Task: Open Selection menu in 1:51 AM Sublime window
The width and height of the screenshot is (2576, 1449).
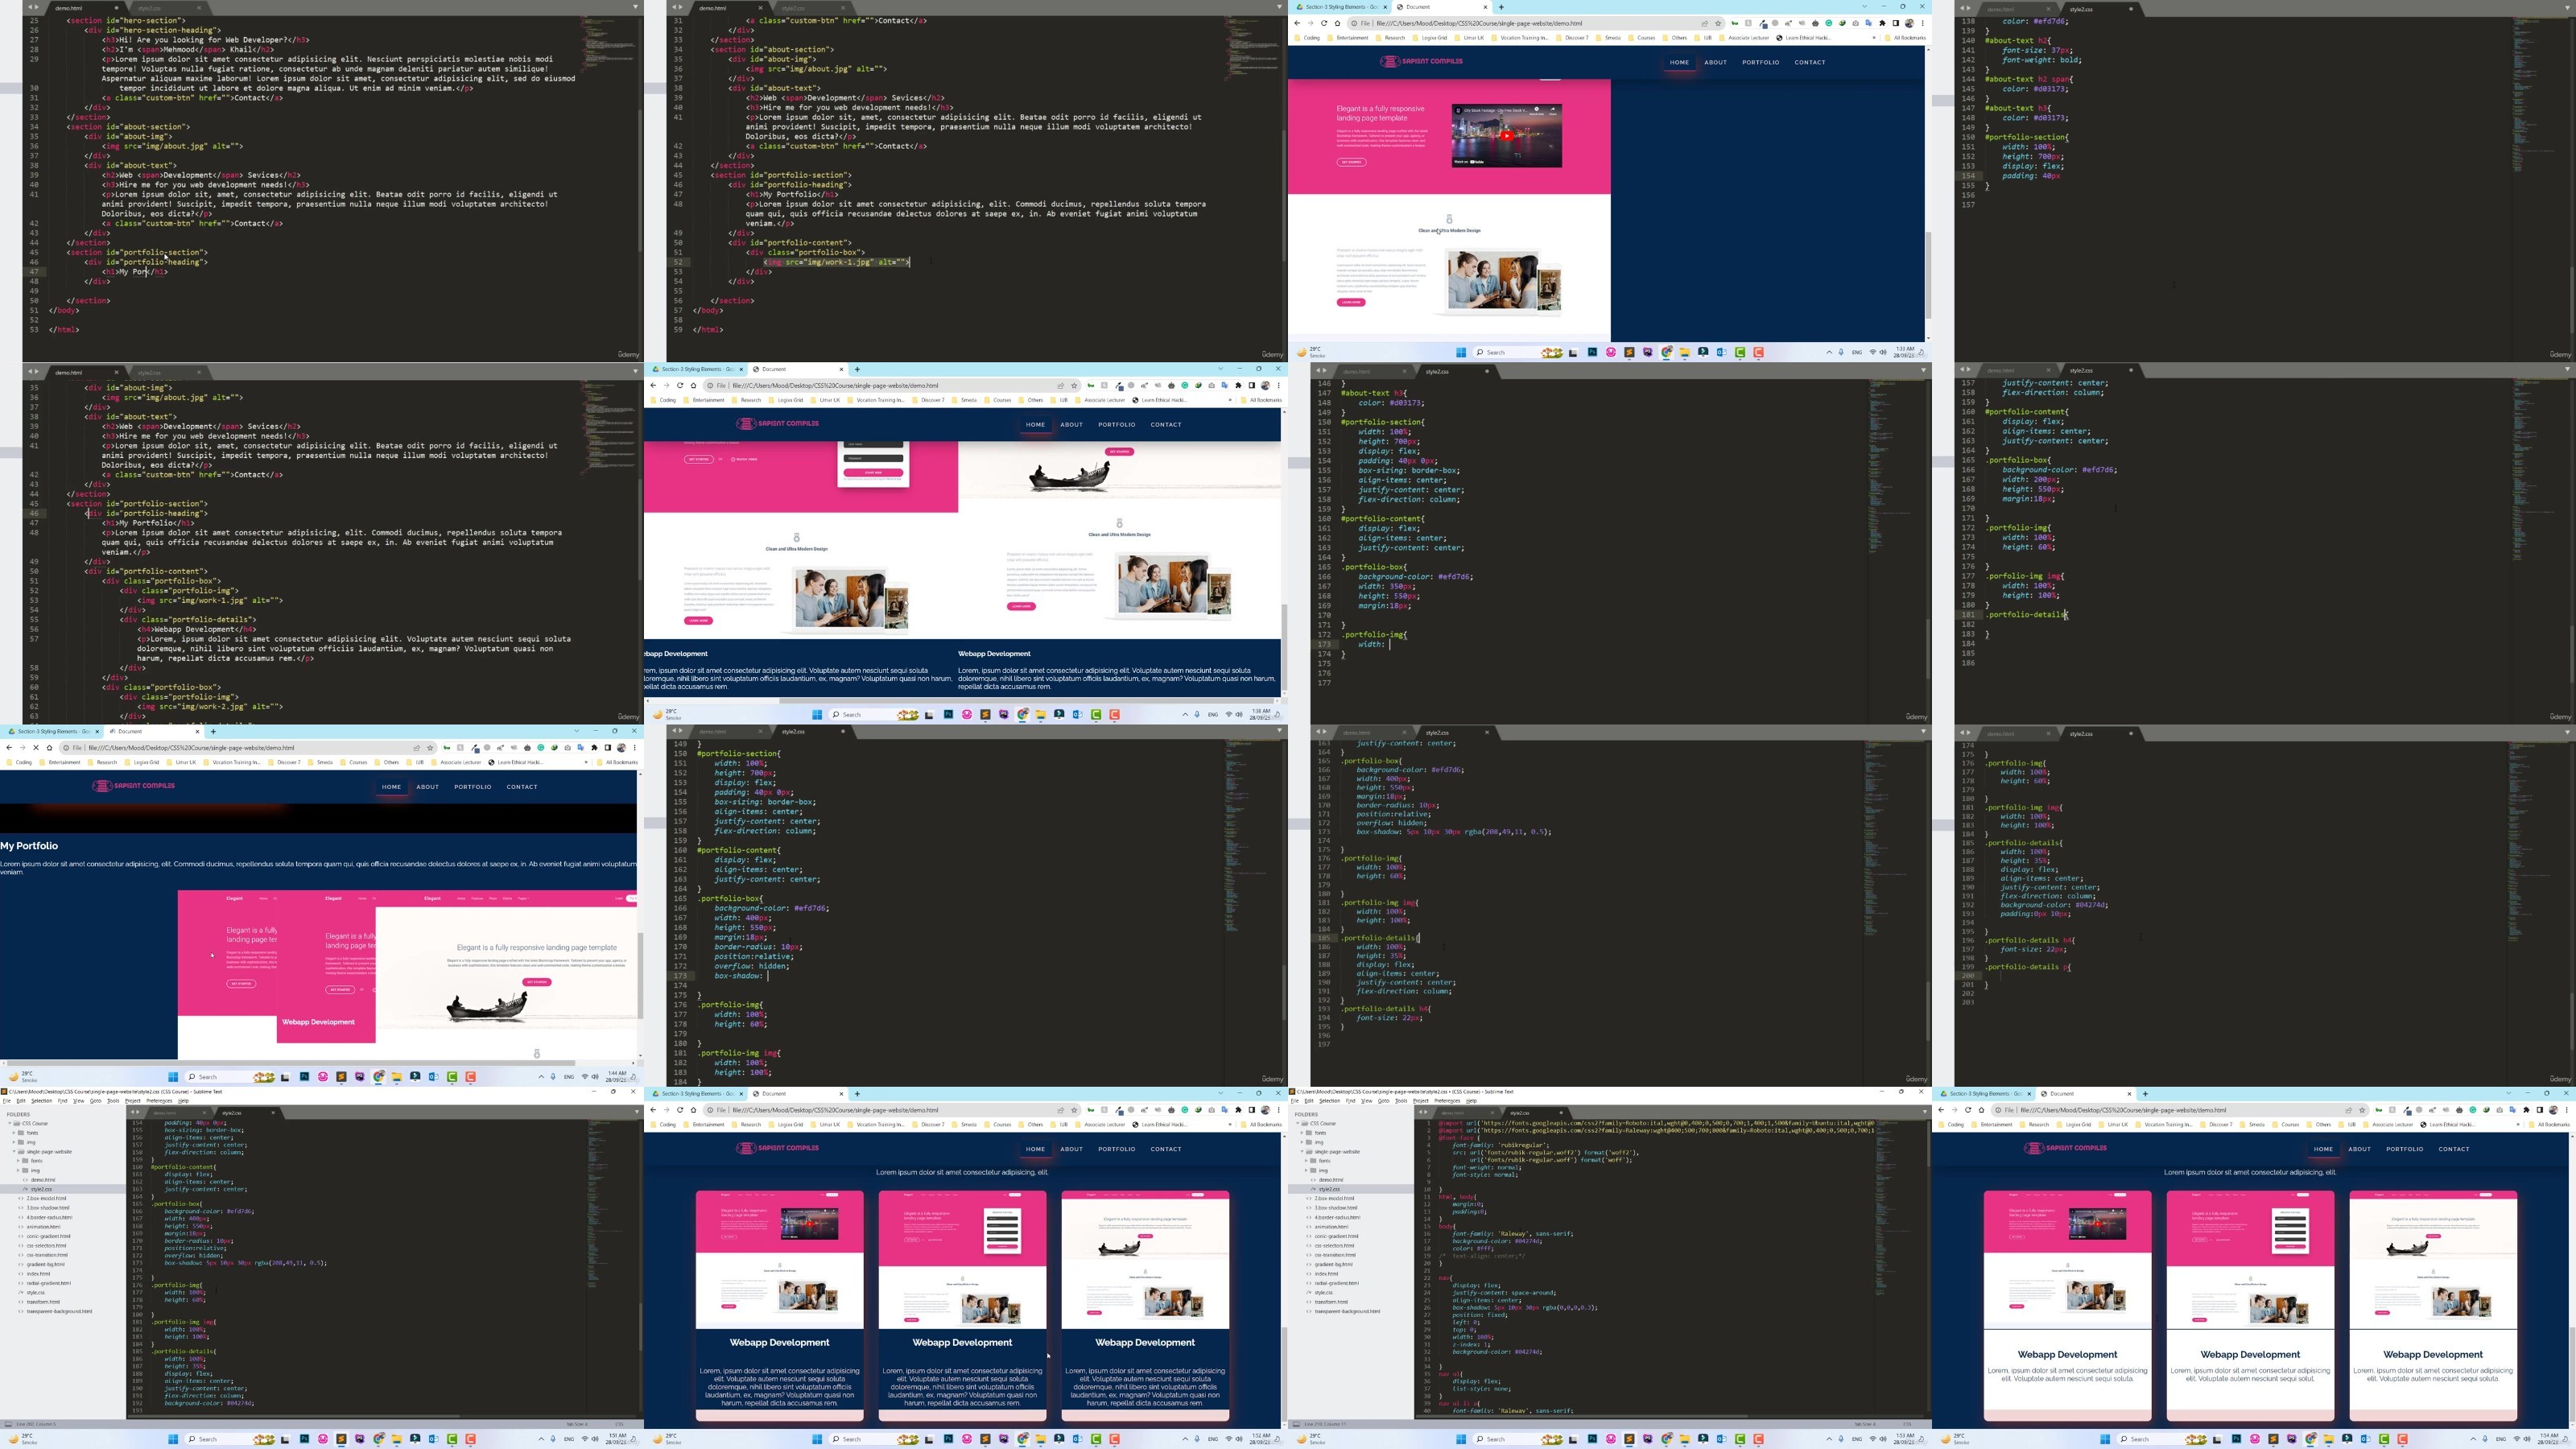Action: (41, 1101)
